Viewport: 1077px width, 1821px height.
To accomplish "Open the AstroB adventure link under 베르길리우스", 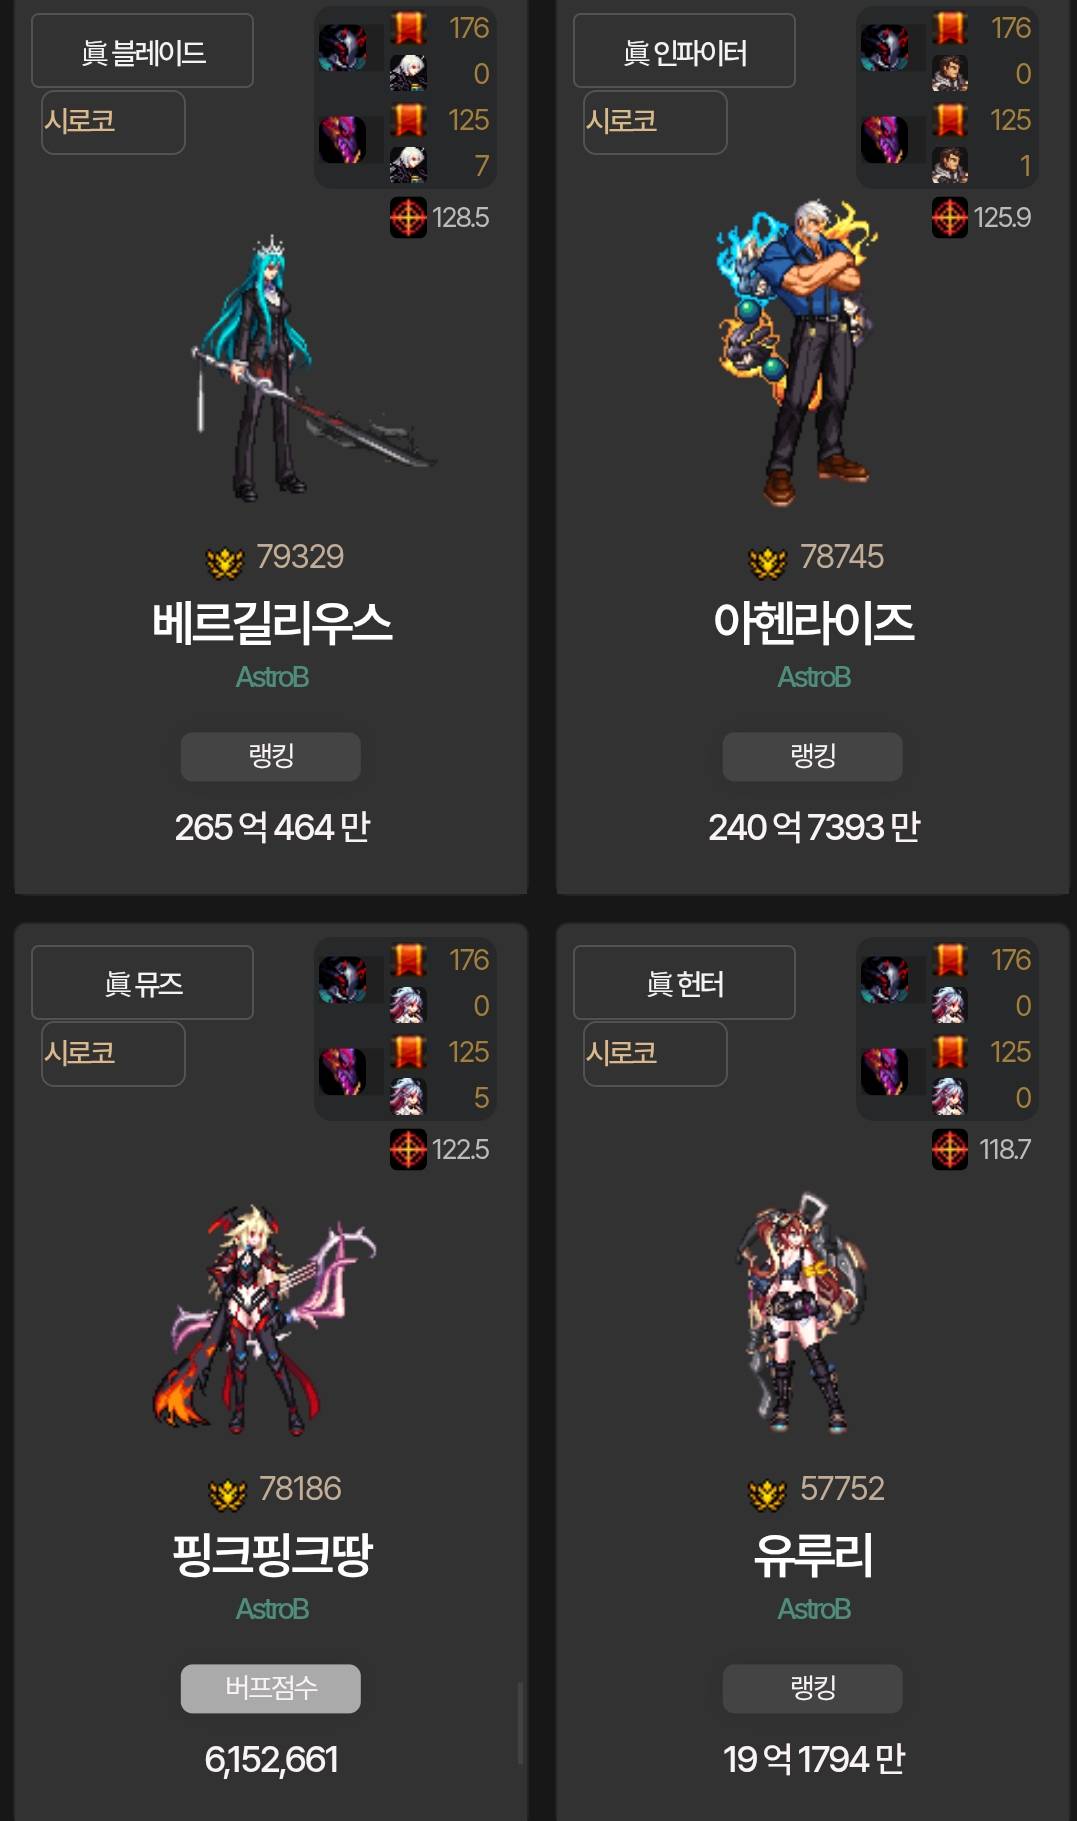I will 272,677.
